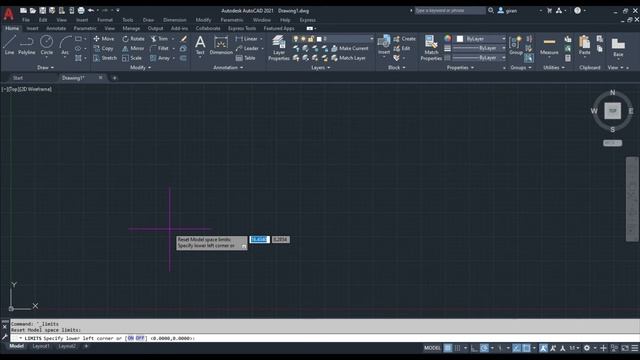Click the Leader annotation button
640x360 pixels.
coord(247,48)
